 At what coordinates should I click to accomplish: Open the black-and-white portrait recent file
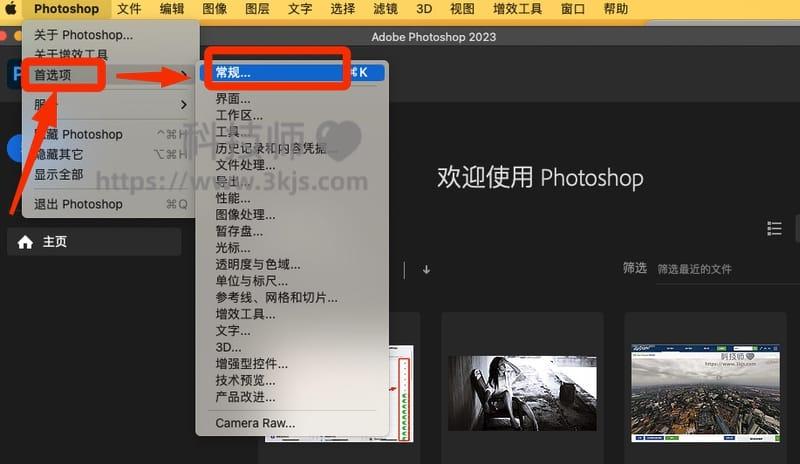tap(522, 393)
